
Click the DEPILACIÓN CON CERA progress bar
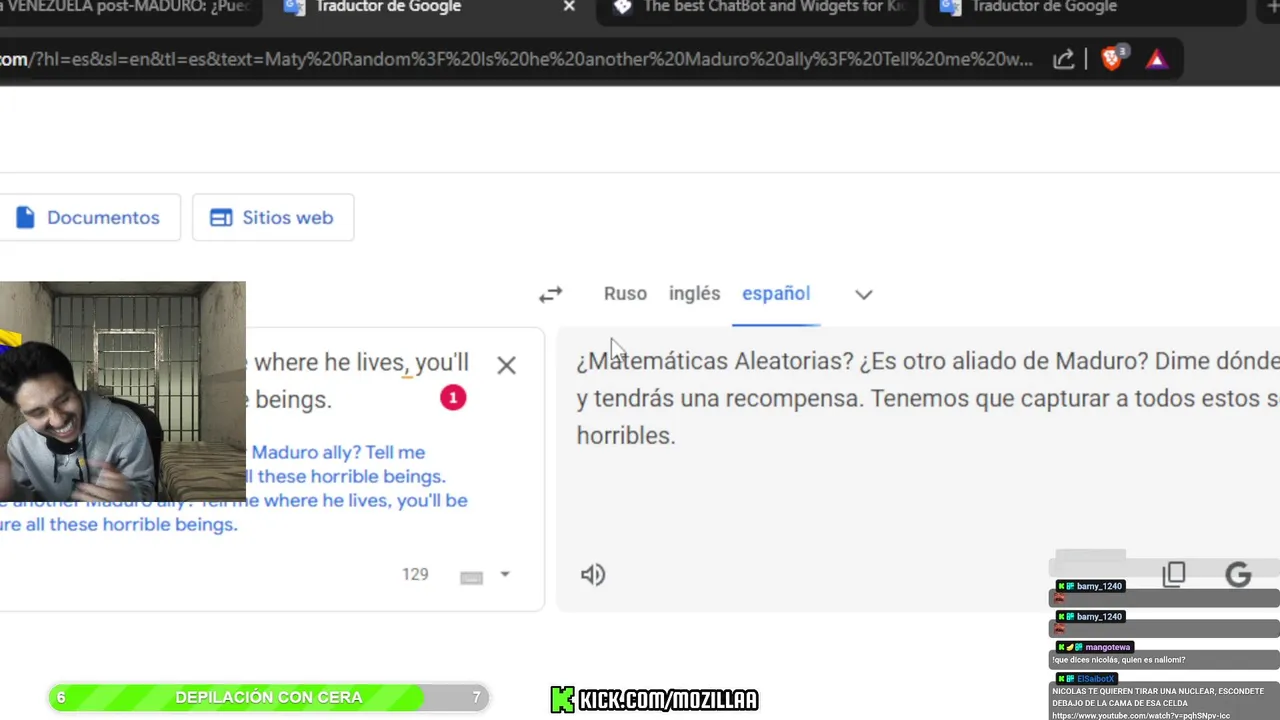tap(268, 697)
